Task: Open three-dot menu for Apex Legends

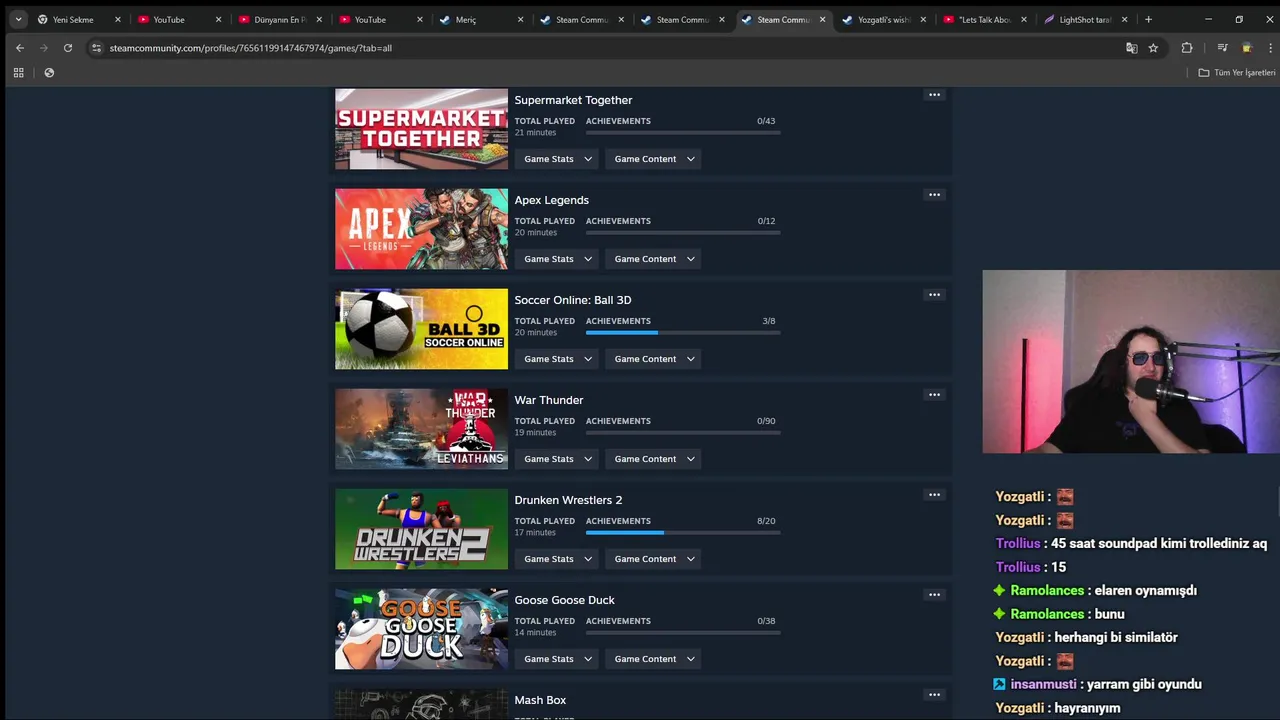Action: [934, 195]
